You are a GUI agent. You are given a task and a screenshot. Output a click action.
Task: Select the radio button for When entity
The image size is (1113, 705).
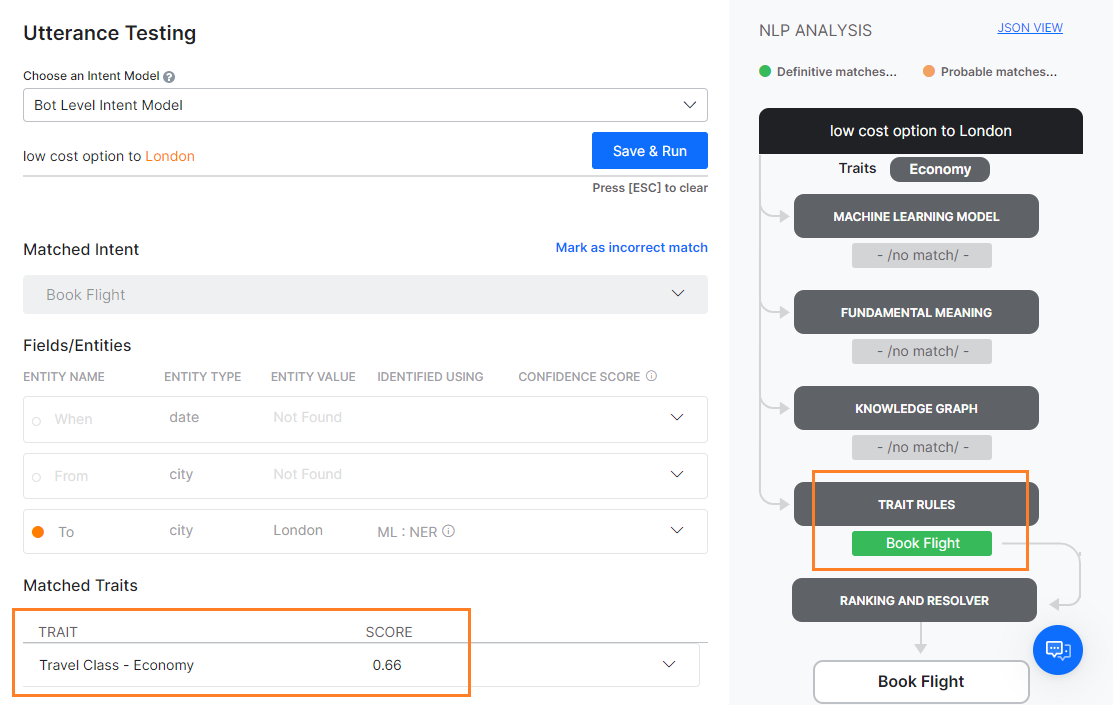(x=37, y=421)
